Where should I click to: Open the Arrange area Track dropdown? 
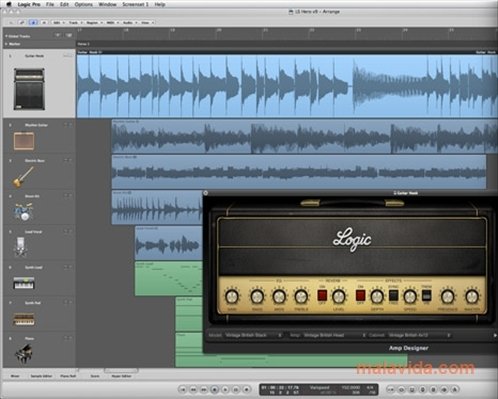[x=75, y=23]
